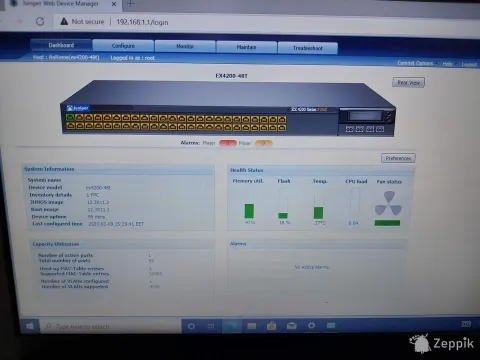Click the Inventory details value 1 FPC
The image size is (480, 360).
click(93, 195)
